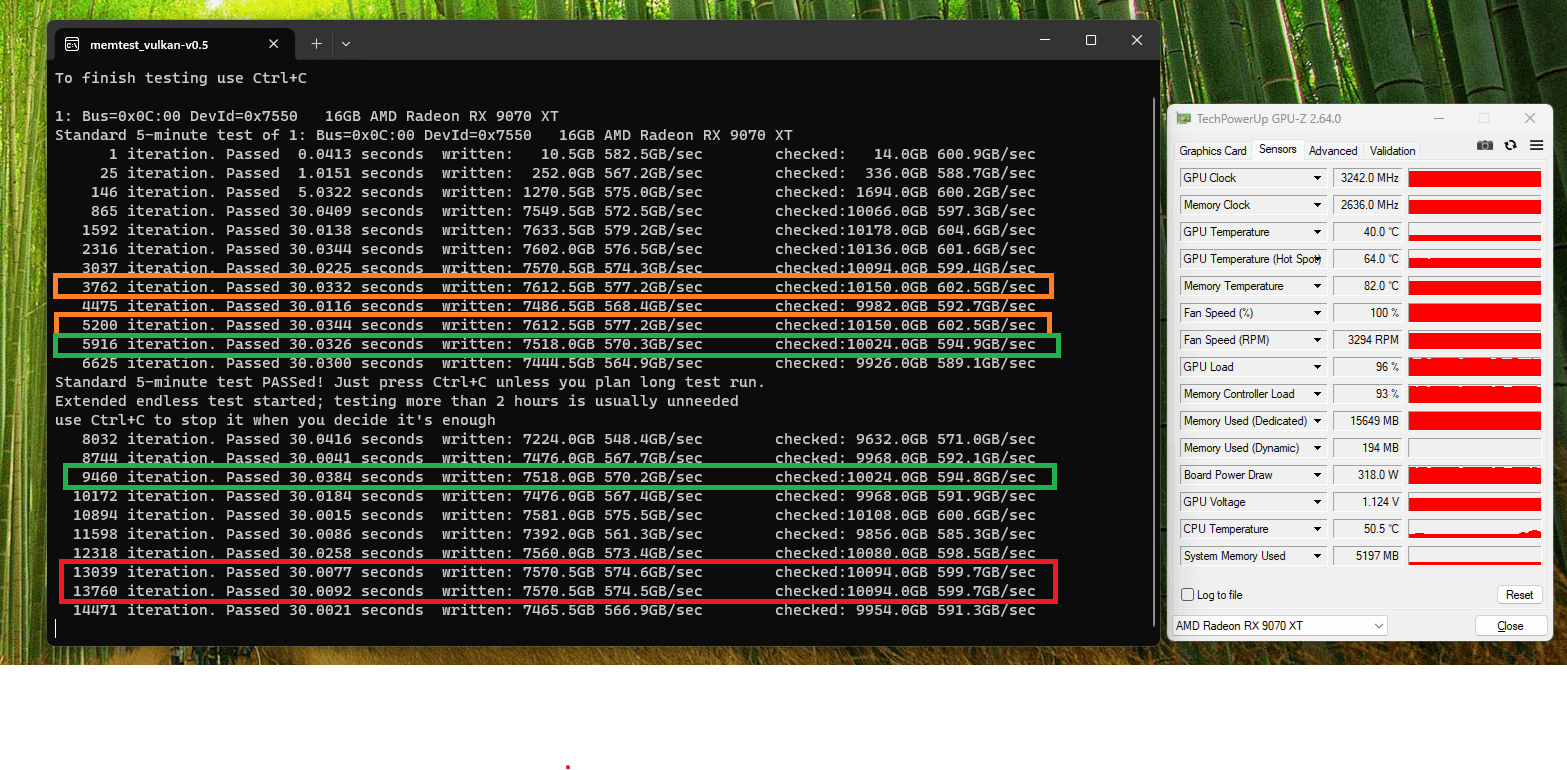Switch to the Graphics Card tab
The height and width of the screenshot is (770, 1567).
click(x=1212, y=151)
